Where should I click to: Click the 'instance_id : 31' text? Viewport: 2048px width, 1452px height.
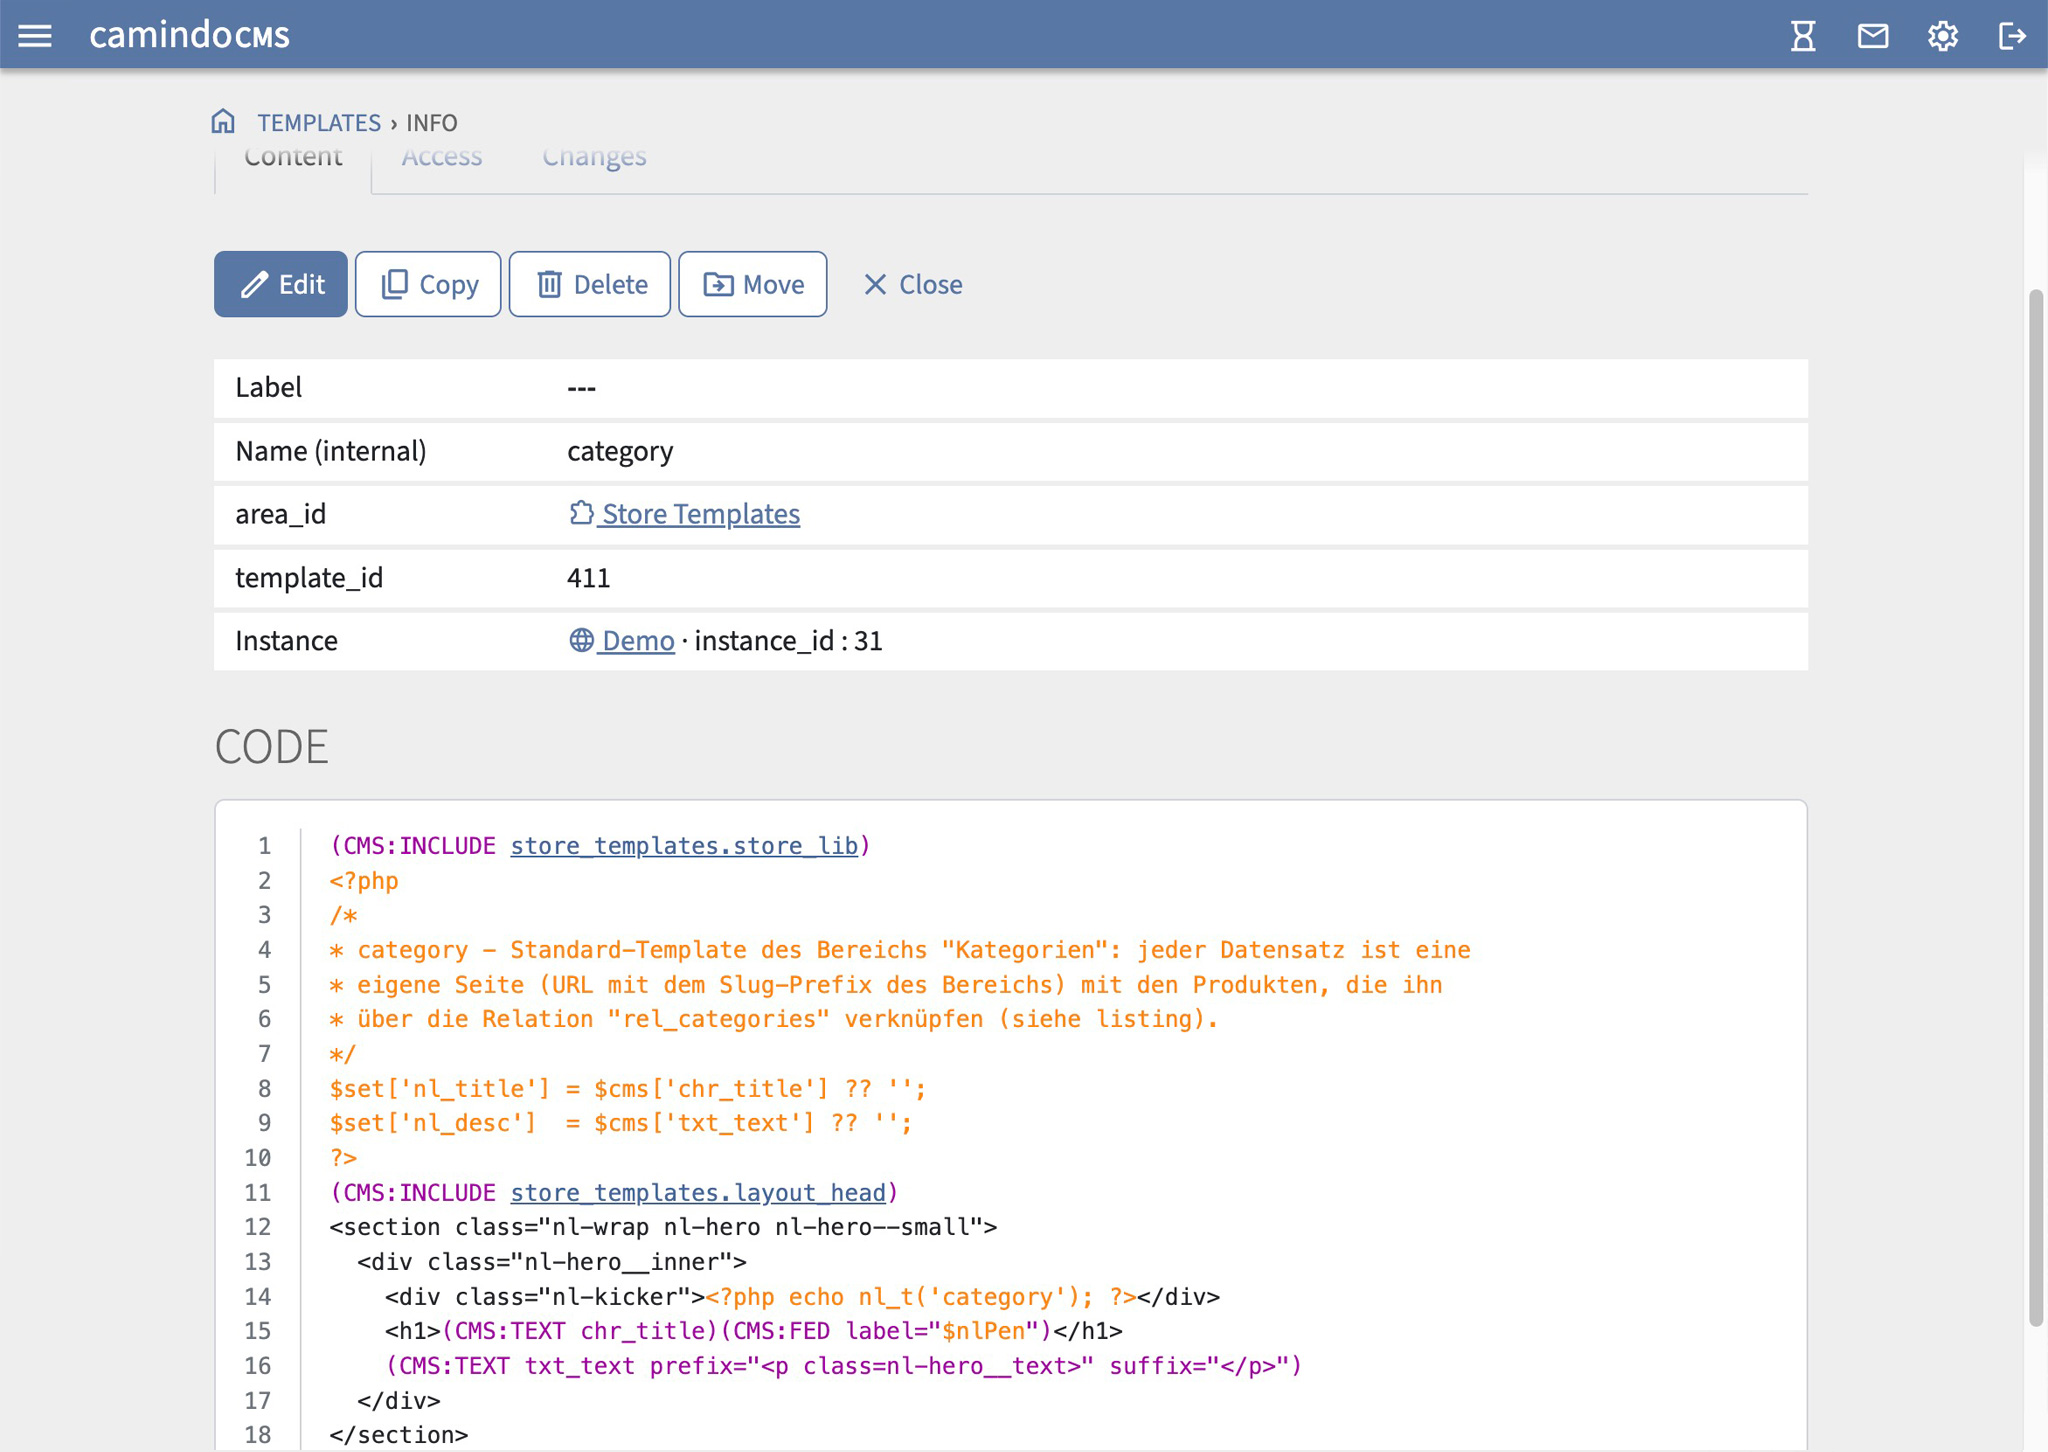pos(788,641)
